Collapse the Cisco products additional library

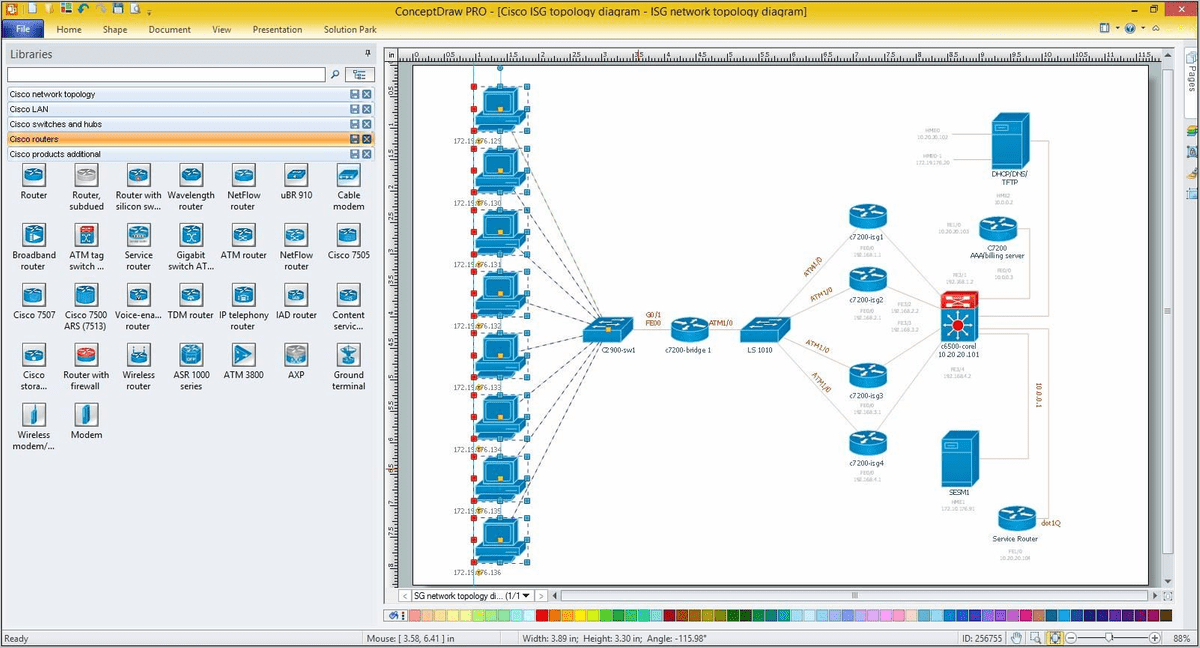pos(355,154)
